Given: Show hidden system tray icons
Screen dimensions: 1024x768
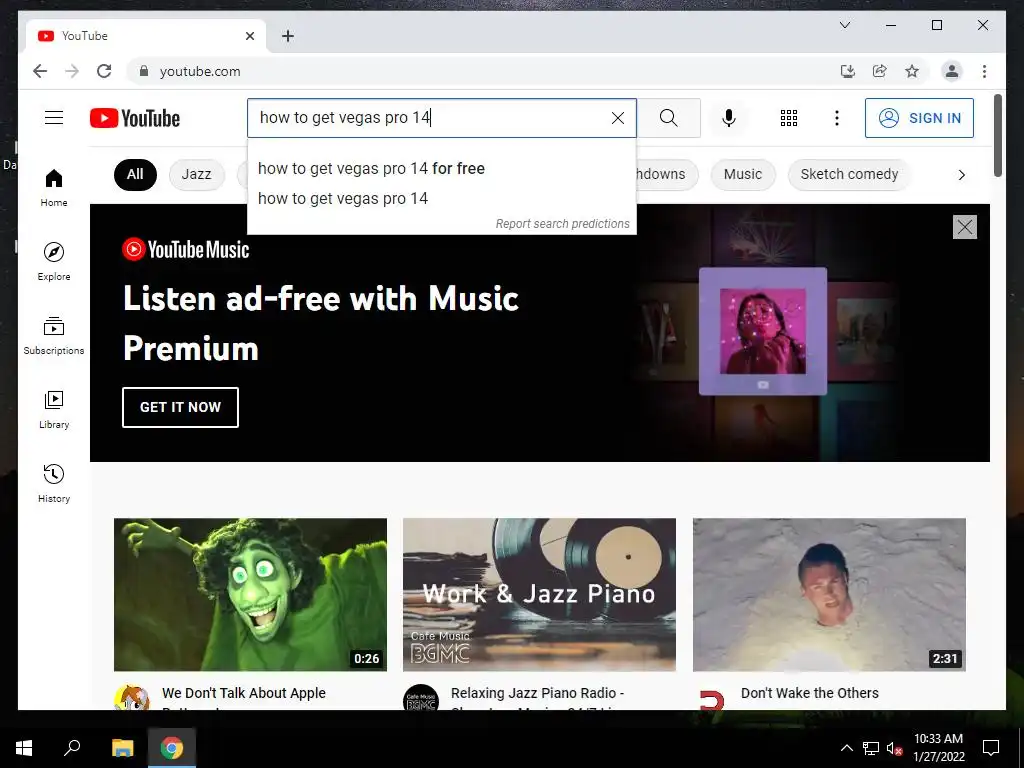Looking at the screenshot, I should click(x=846, y=748).
